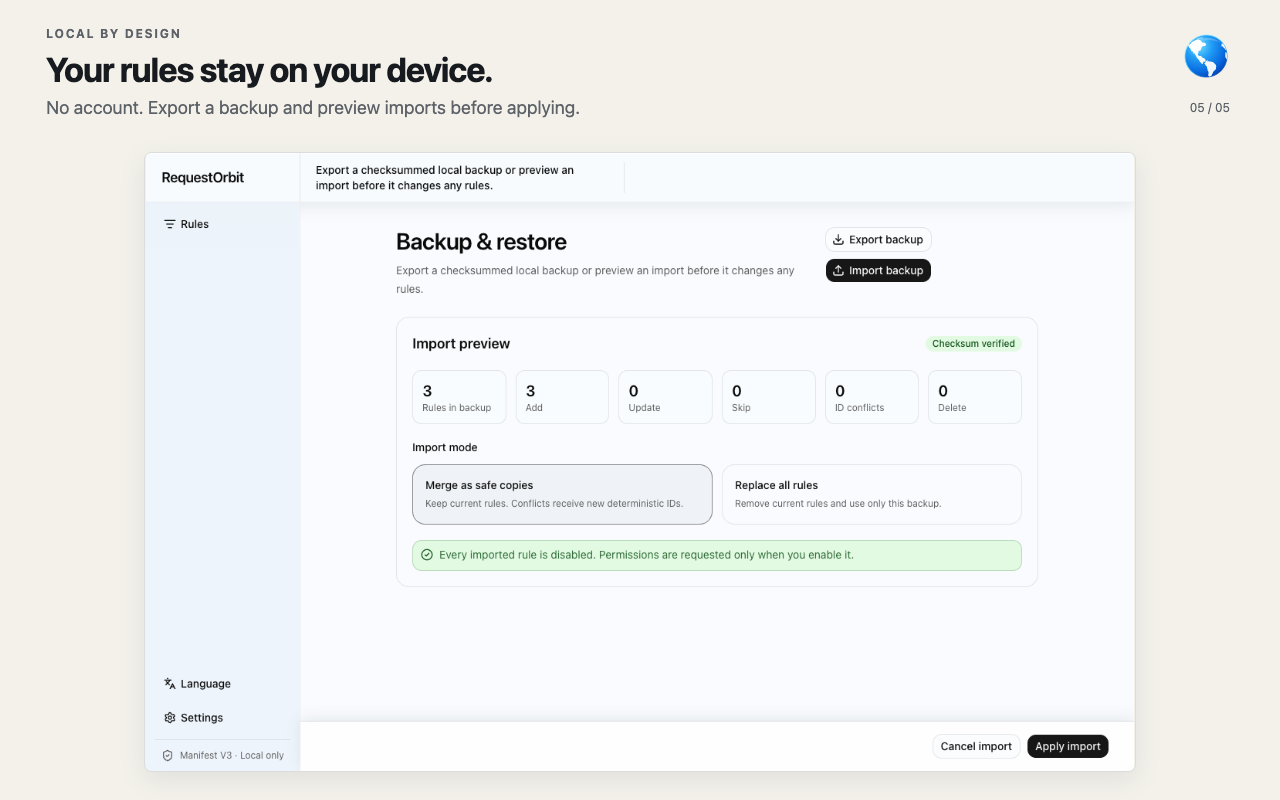Click the ID conflicts count card

(x=872, y=397)
